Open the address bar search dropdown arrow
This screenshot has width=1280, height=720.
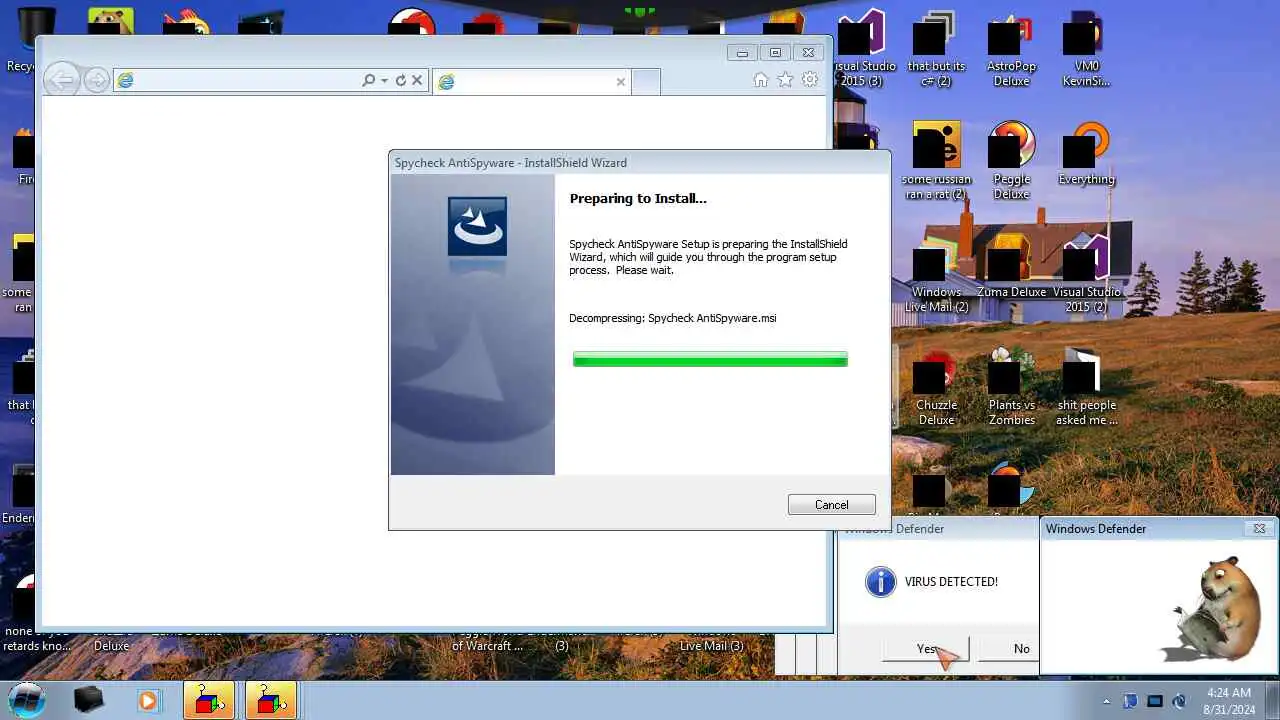point(384,81)
